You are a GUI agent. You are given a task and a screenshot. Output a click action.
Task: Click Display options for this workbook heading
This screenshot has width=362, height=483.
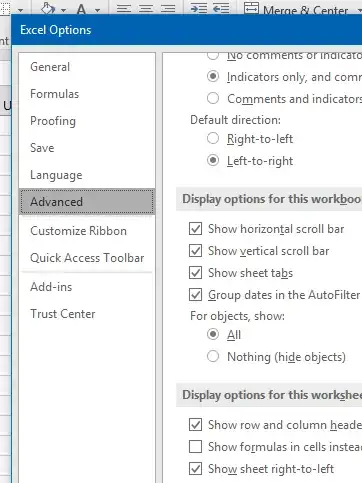coord(271,199)
